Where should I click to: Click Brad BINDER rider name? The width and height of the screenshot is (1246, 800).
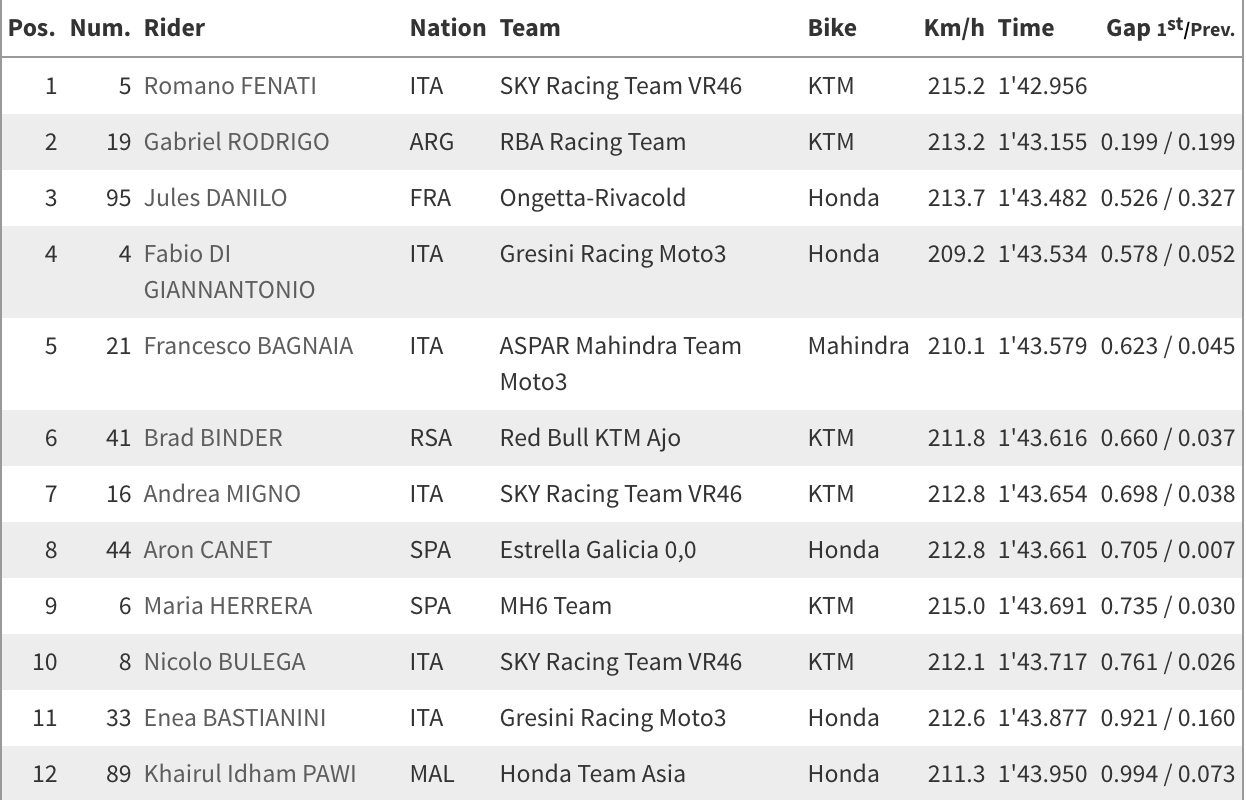(x=213, y=438)
